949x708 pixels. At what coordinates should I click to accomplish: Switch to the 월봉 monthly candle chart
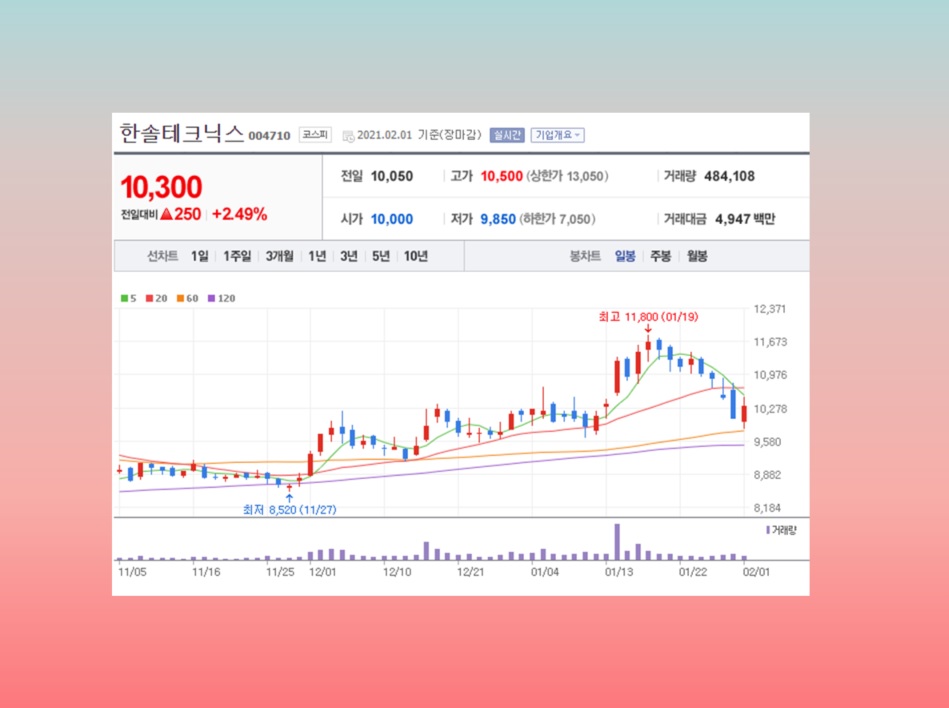[697, 257]
